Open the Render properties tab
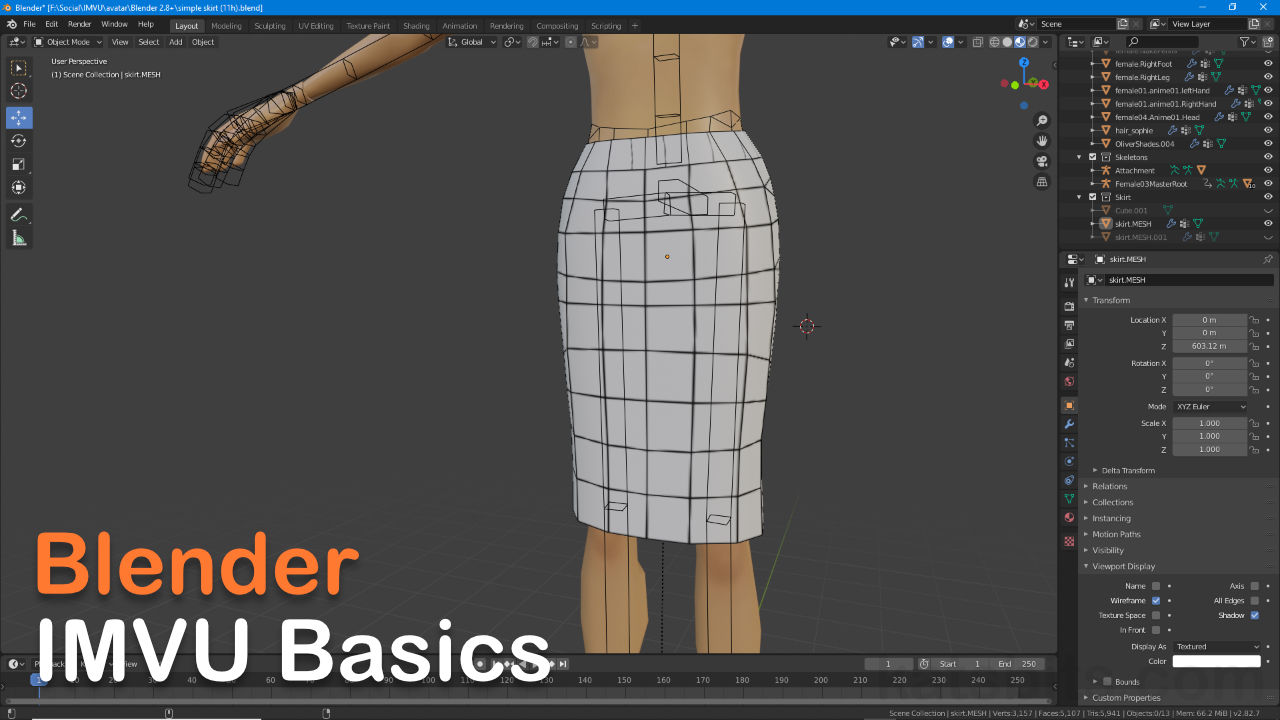 tap(1069, 305)
